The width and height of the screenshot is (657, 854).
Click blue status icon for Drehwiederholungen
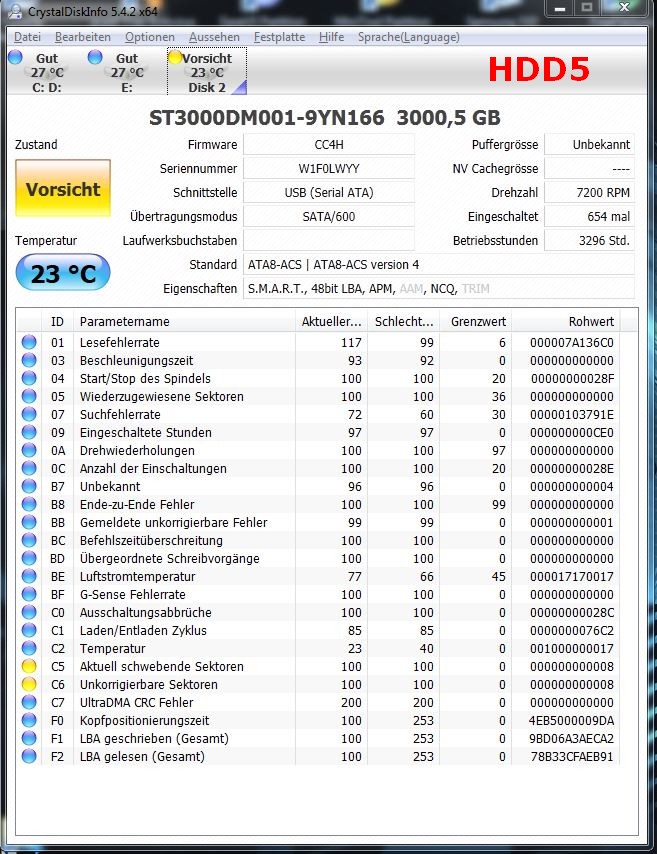coord(29,450)
